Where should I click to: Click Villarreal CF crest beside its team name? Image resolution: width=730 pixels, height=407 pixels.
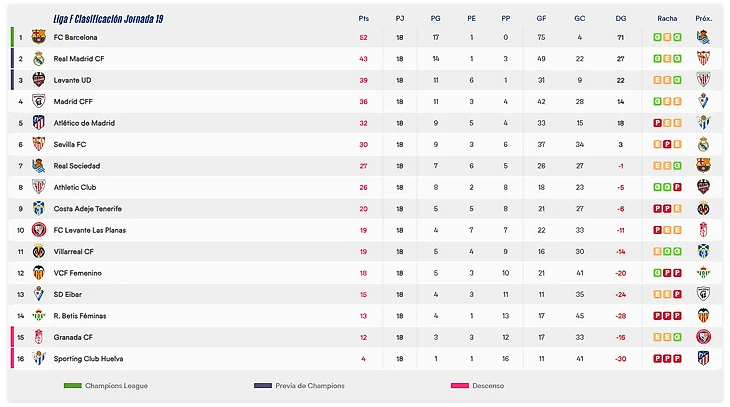(39, 251)
